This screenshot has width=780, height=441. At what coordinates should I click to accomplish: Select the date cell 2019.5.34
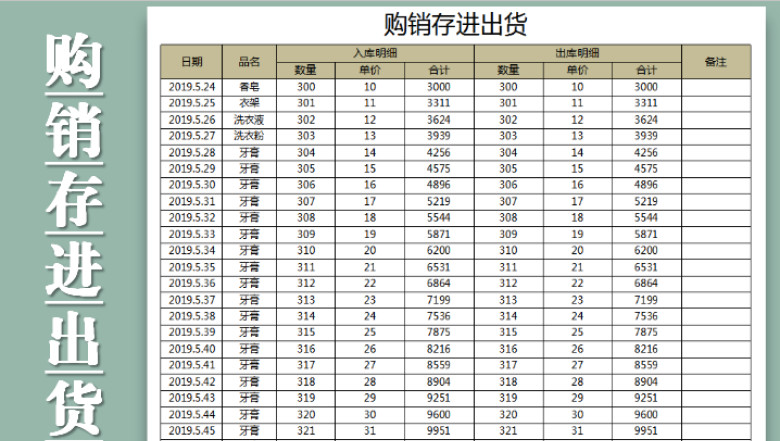coord(192,251)
